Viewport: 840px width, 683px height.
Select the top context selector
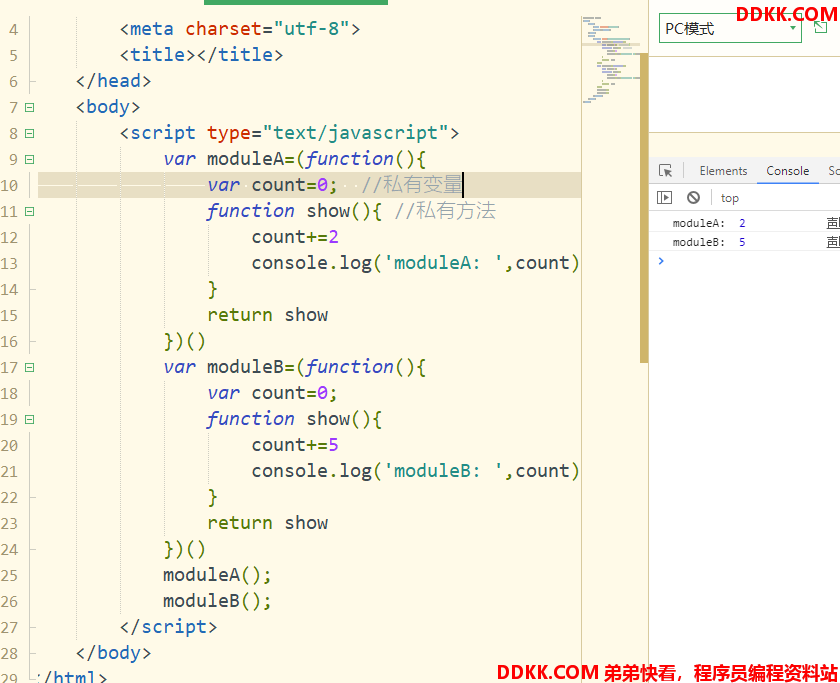pyautogui.click(x=730, y=198)
